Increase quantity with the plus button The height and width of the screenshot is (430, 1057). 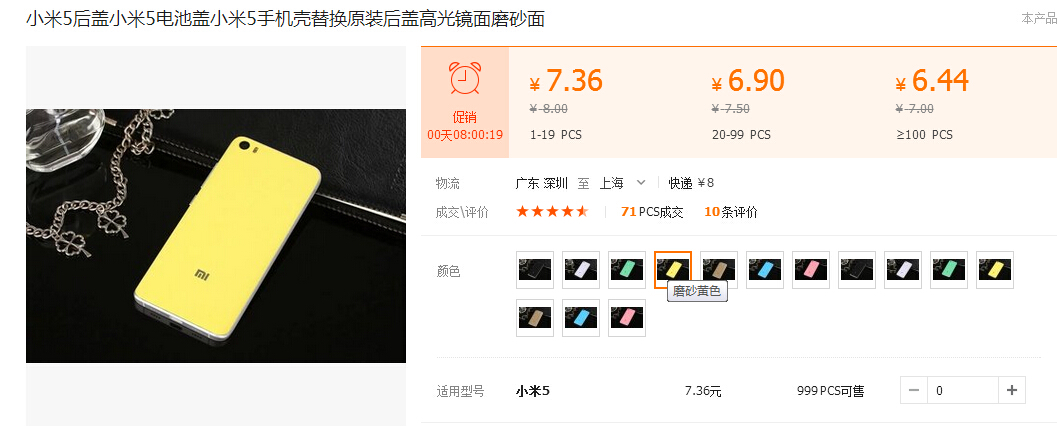point(1011,390)
